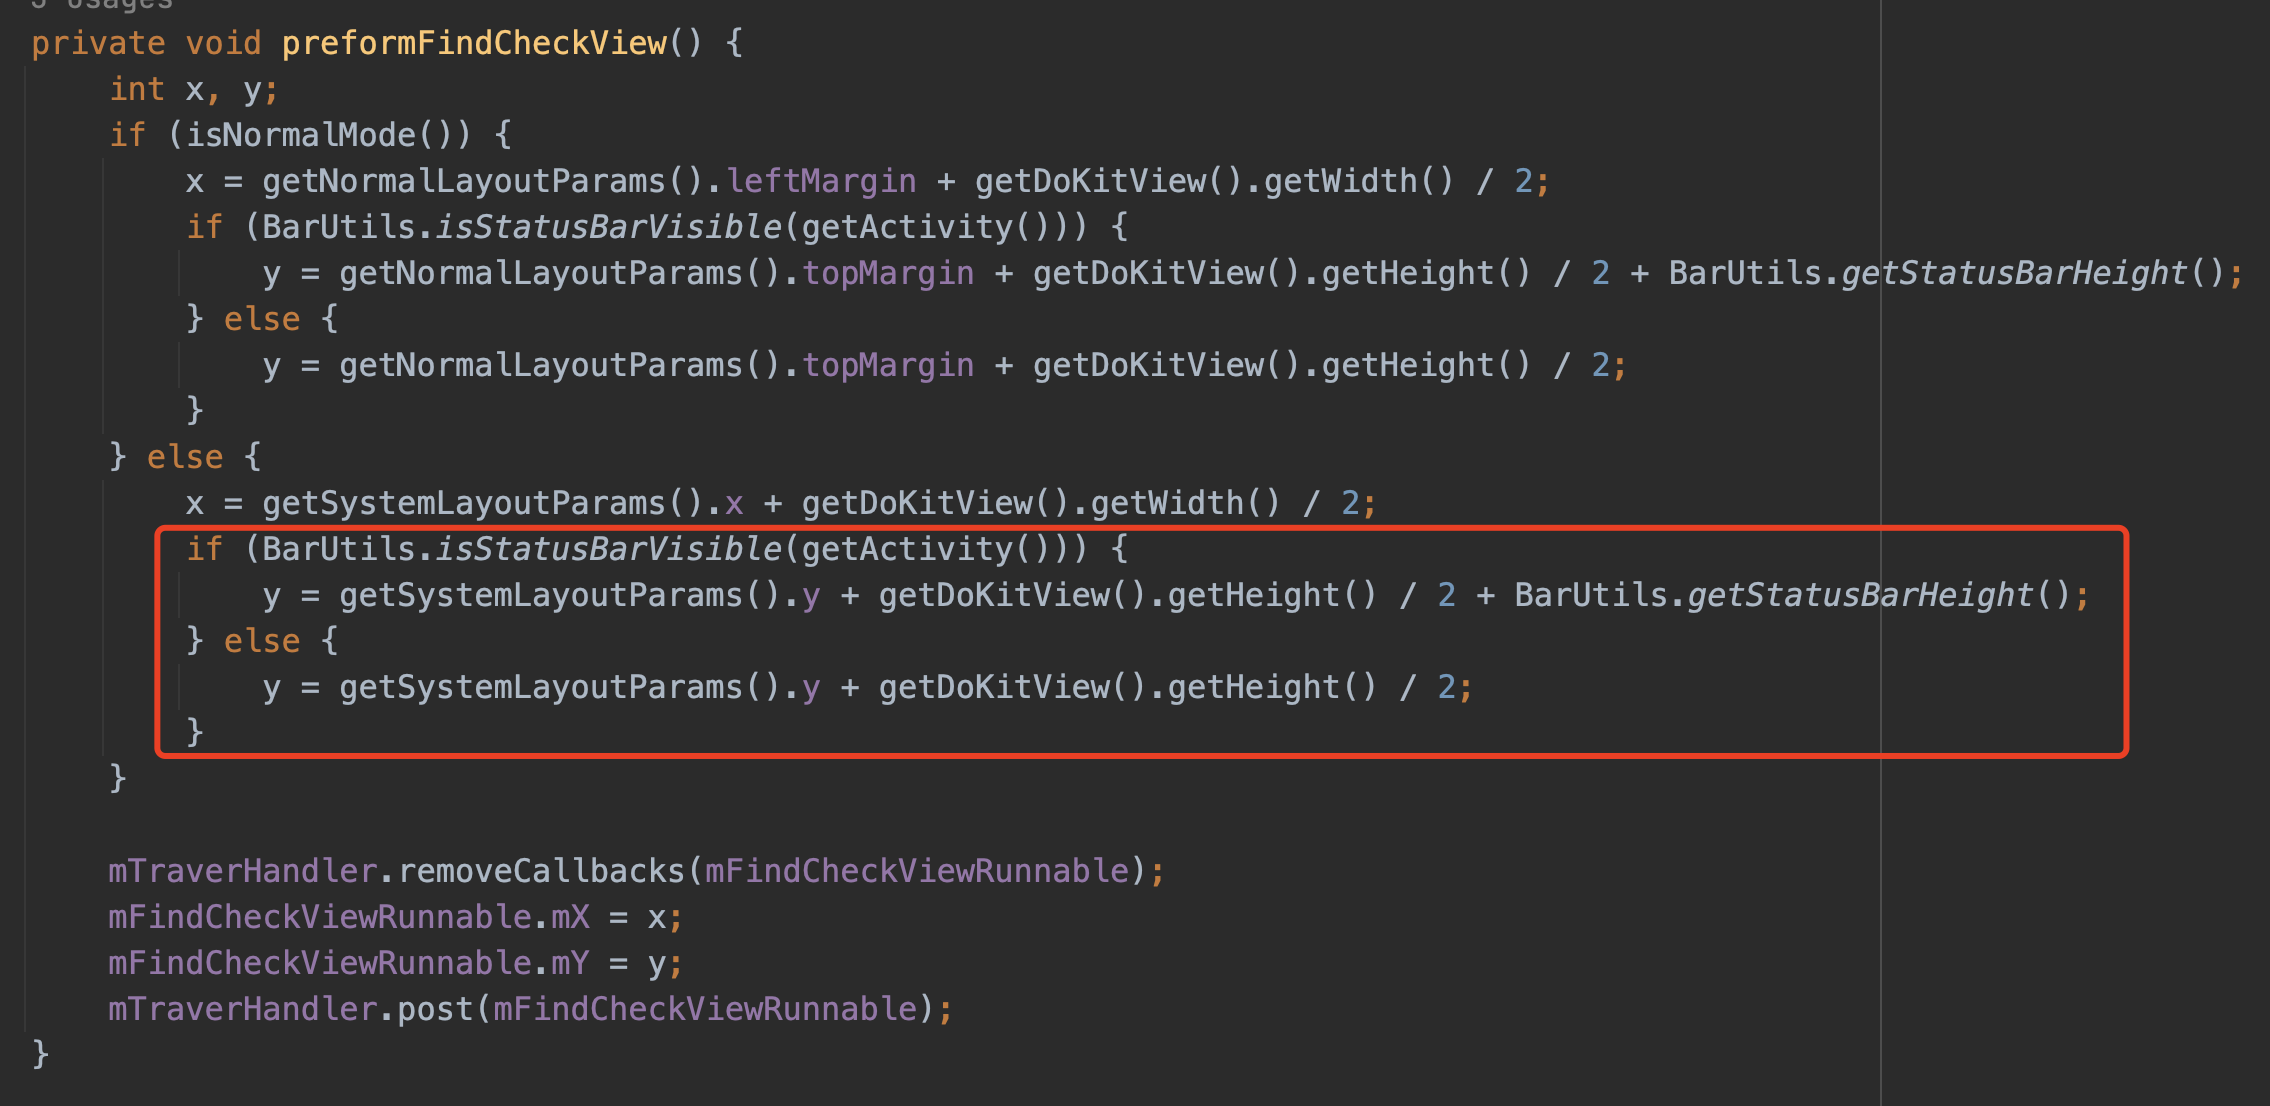The height and width of the screenshot is (1106, 2270).
Task: Click getNormalLayoutParams() on the leftMargin line
Action: (x=484, y=181)
